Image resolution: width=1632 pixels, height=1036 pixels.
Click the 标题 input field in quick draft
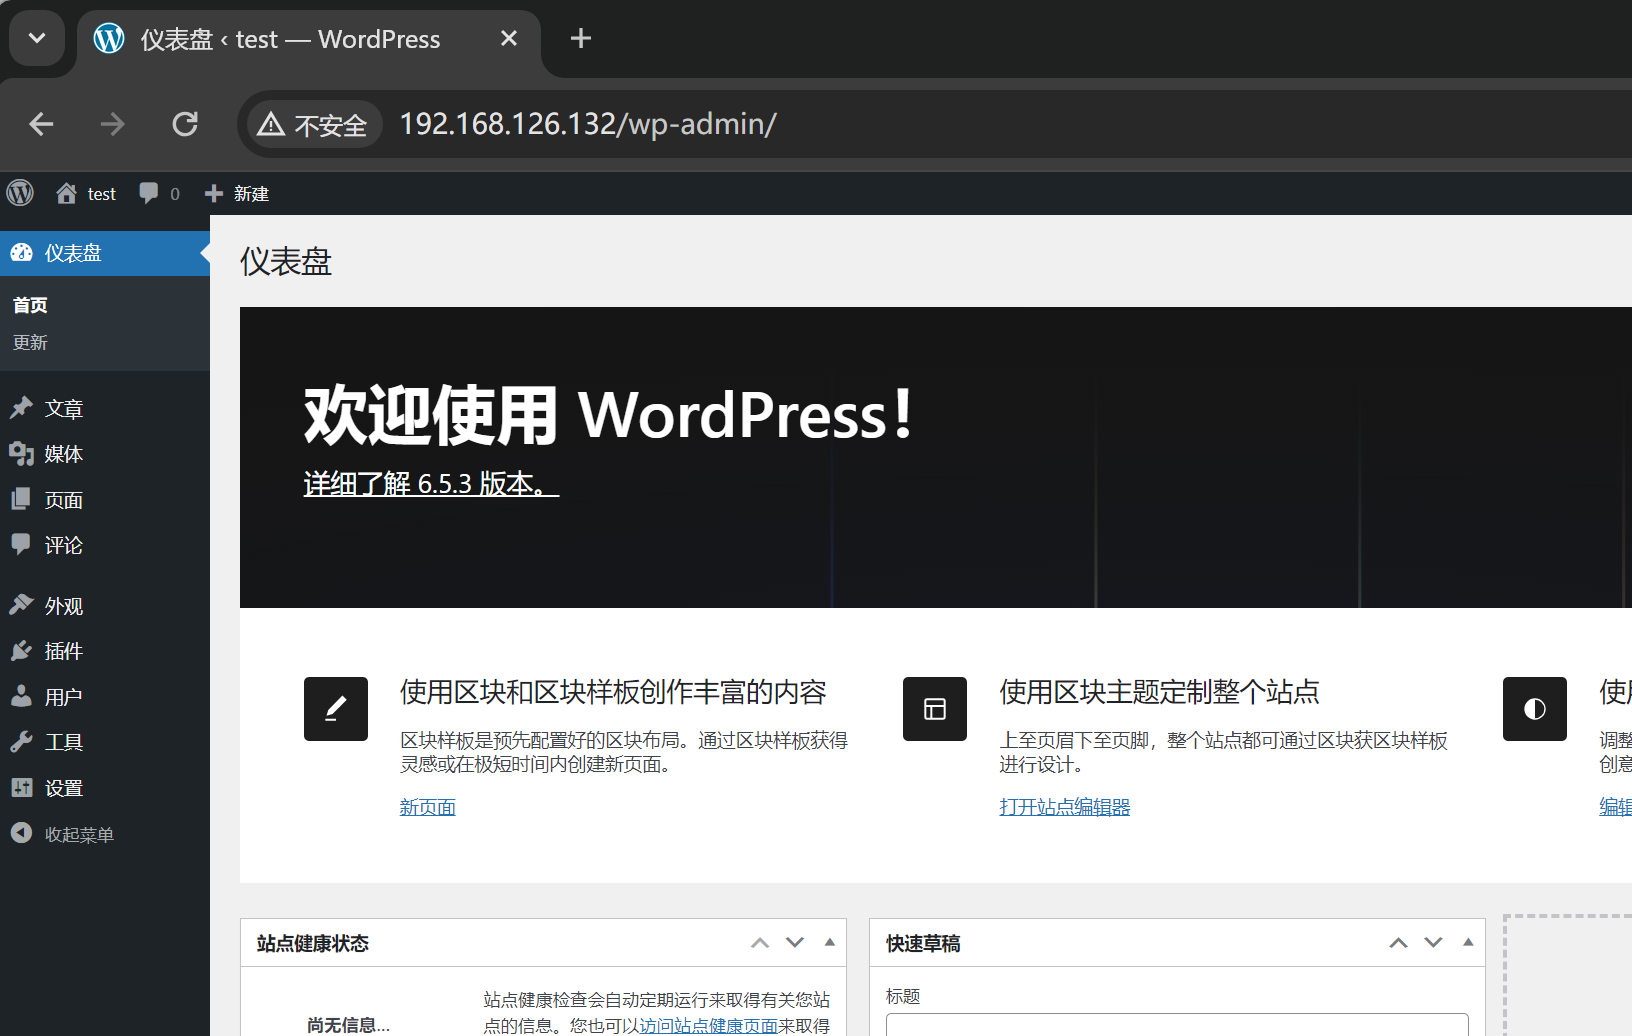(x=1176, y=1025)
